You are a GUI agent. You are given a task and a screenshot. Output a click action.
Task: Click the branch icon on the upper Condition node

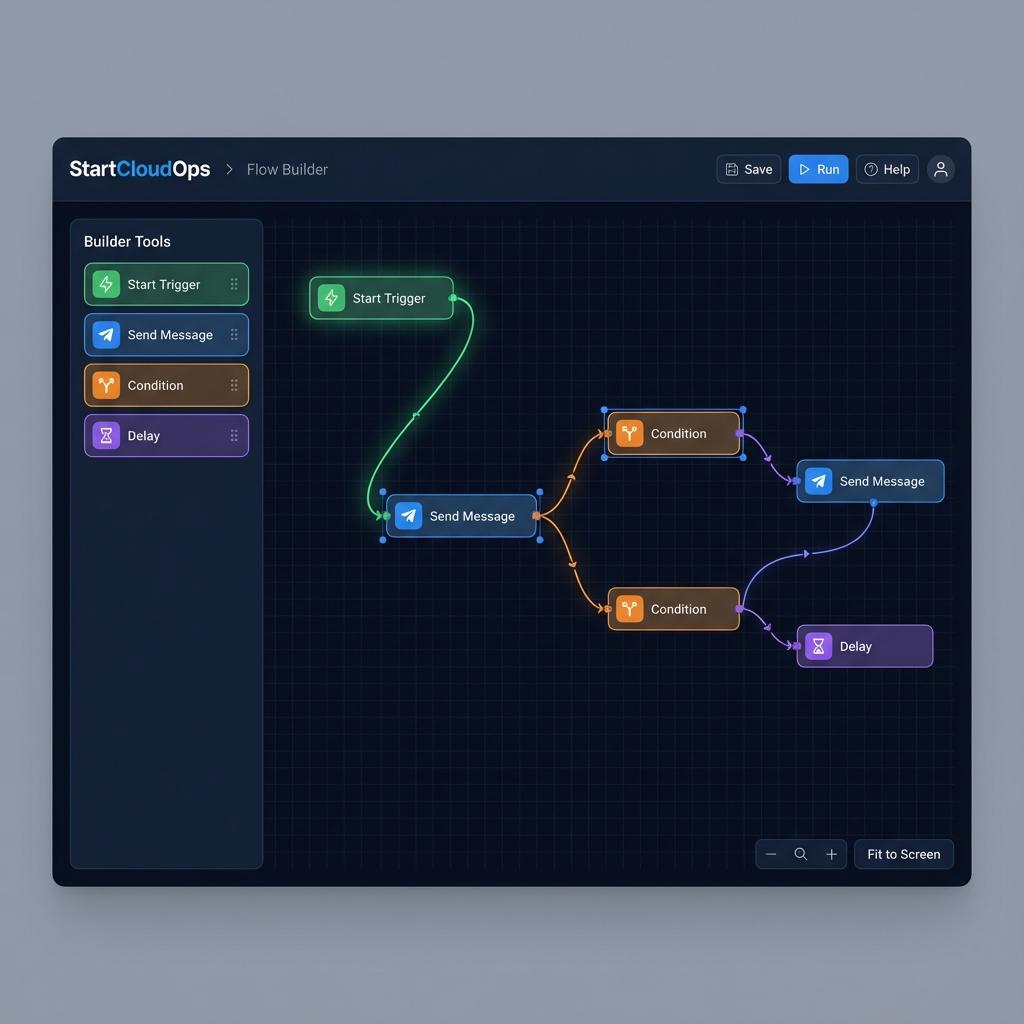coord(629,433)
